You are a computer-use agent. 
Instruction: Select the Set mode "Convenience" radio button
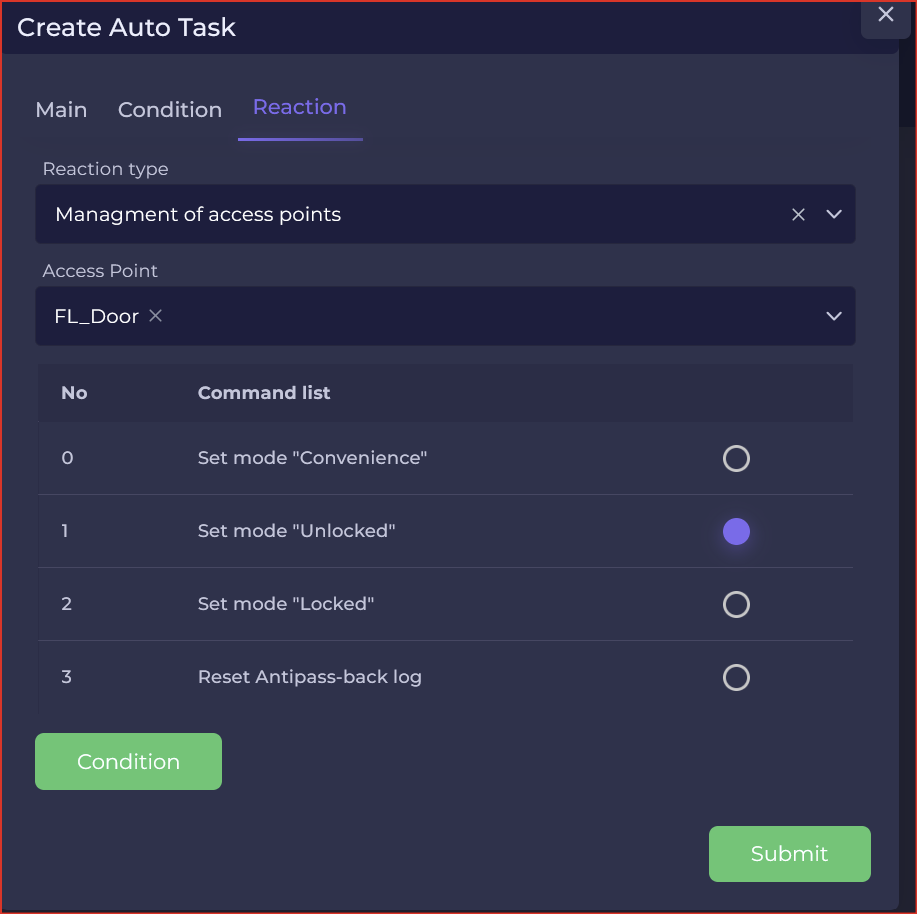(736, 458)
